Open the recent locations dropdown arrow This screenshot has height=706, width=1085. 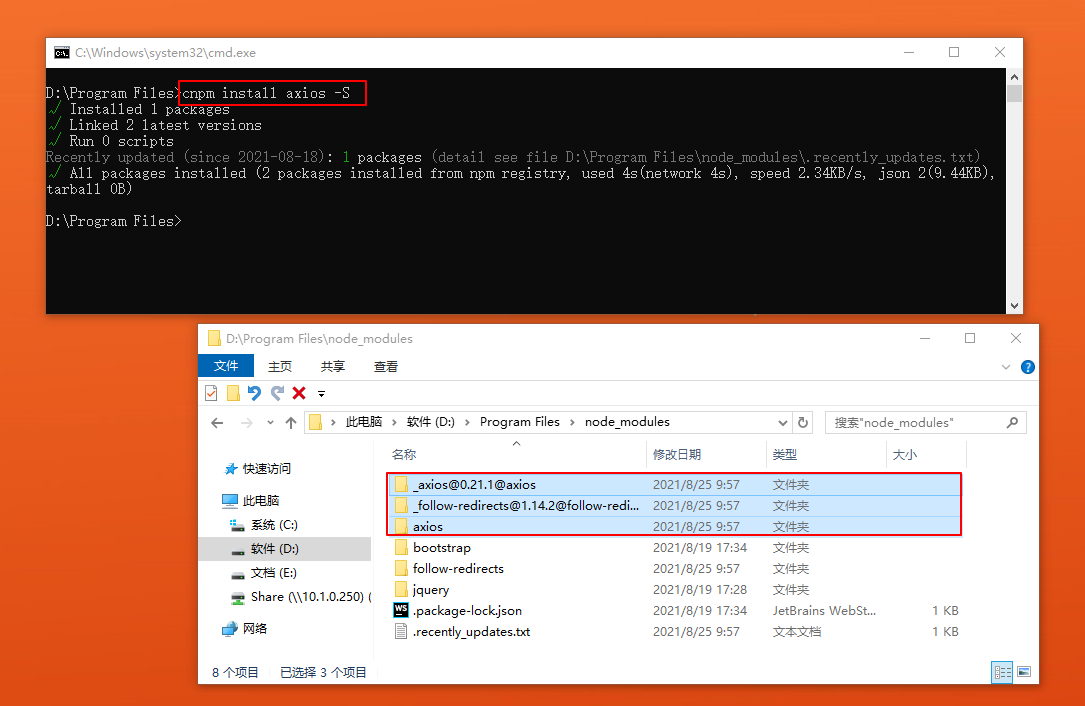[x=270, y=423]
